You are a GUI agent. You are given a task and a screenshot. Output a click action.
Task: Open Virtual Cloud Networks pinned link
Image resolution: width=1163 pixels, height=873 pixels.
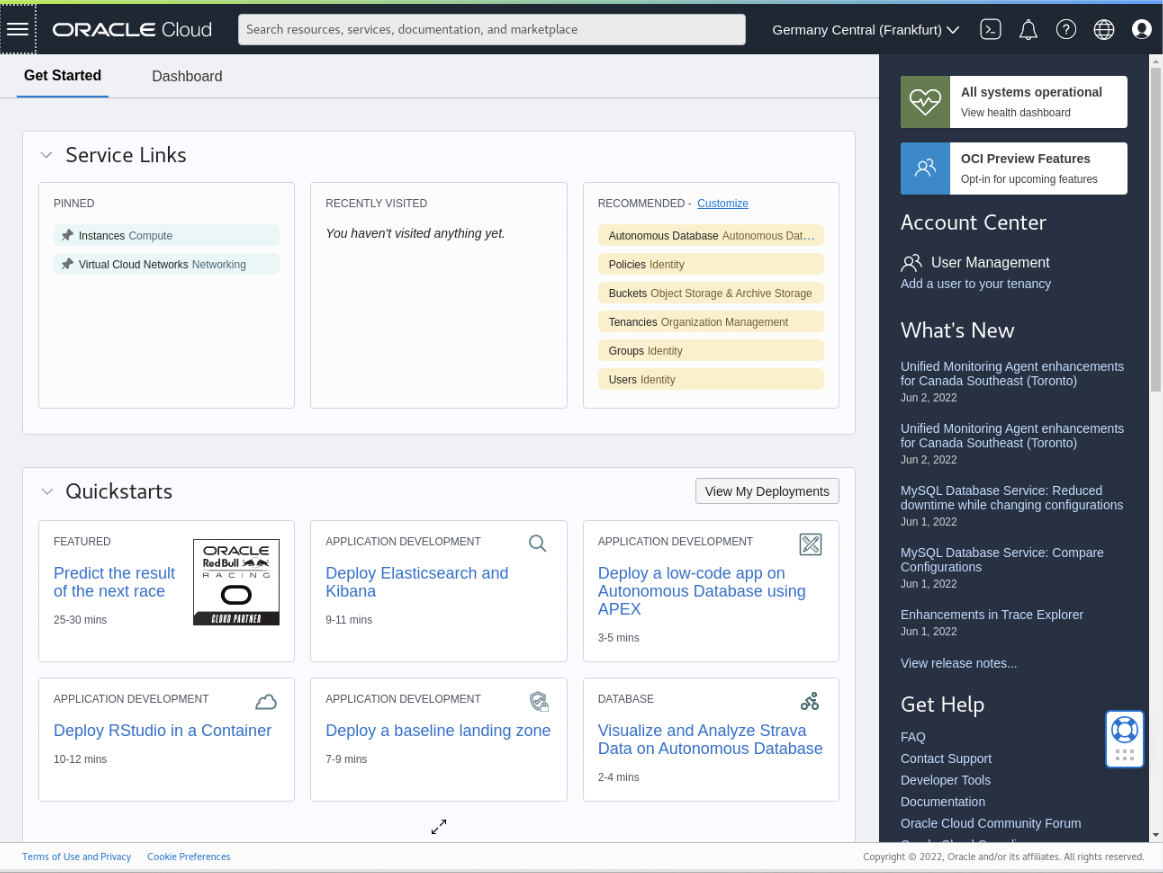(167, 264)
